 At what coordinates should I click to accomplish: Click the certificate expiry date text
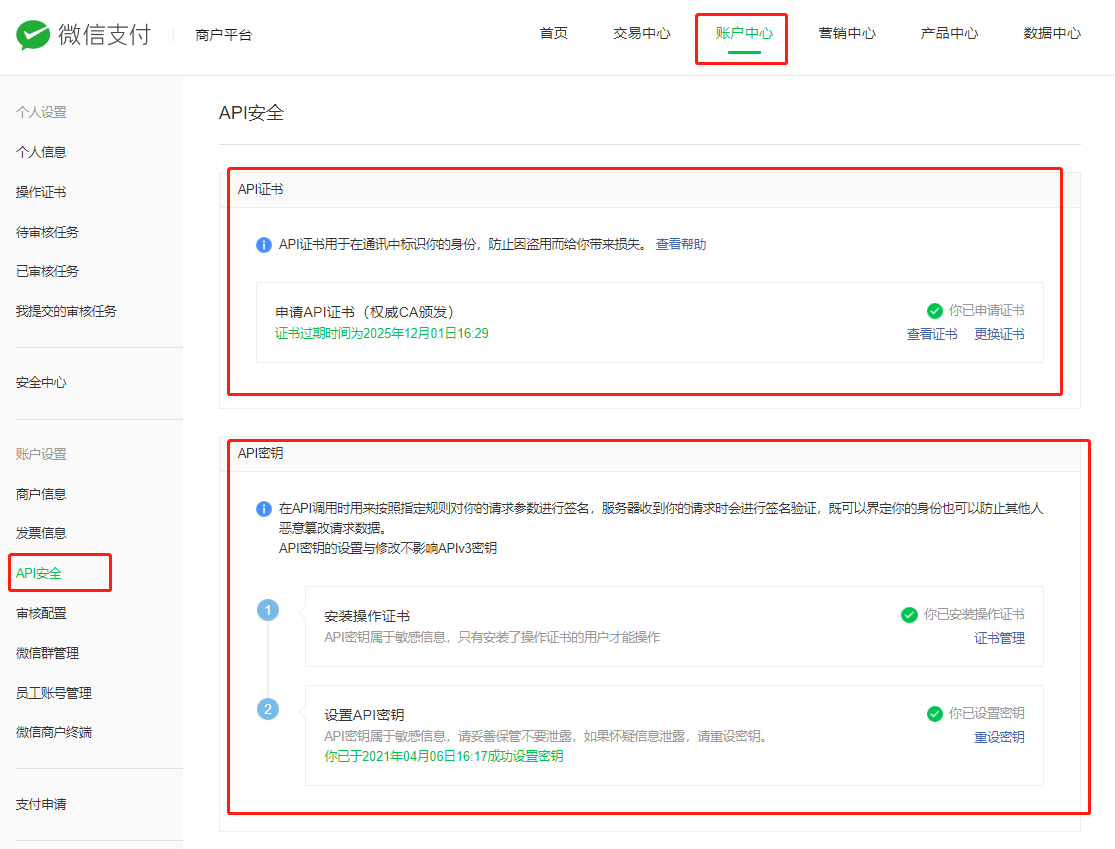382,333
